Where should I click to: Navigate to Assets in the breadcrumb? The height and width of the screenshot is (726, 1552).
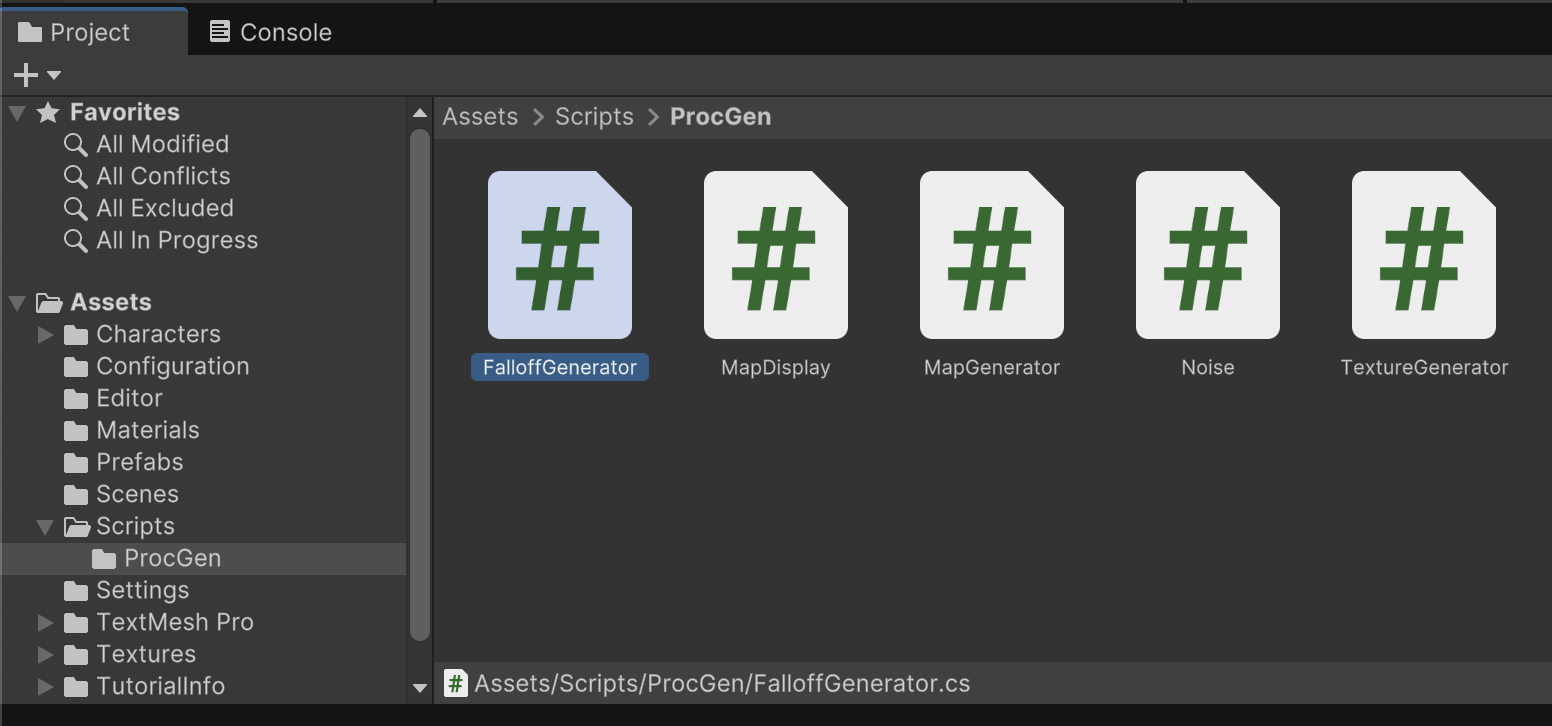[480, 117]
